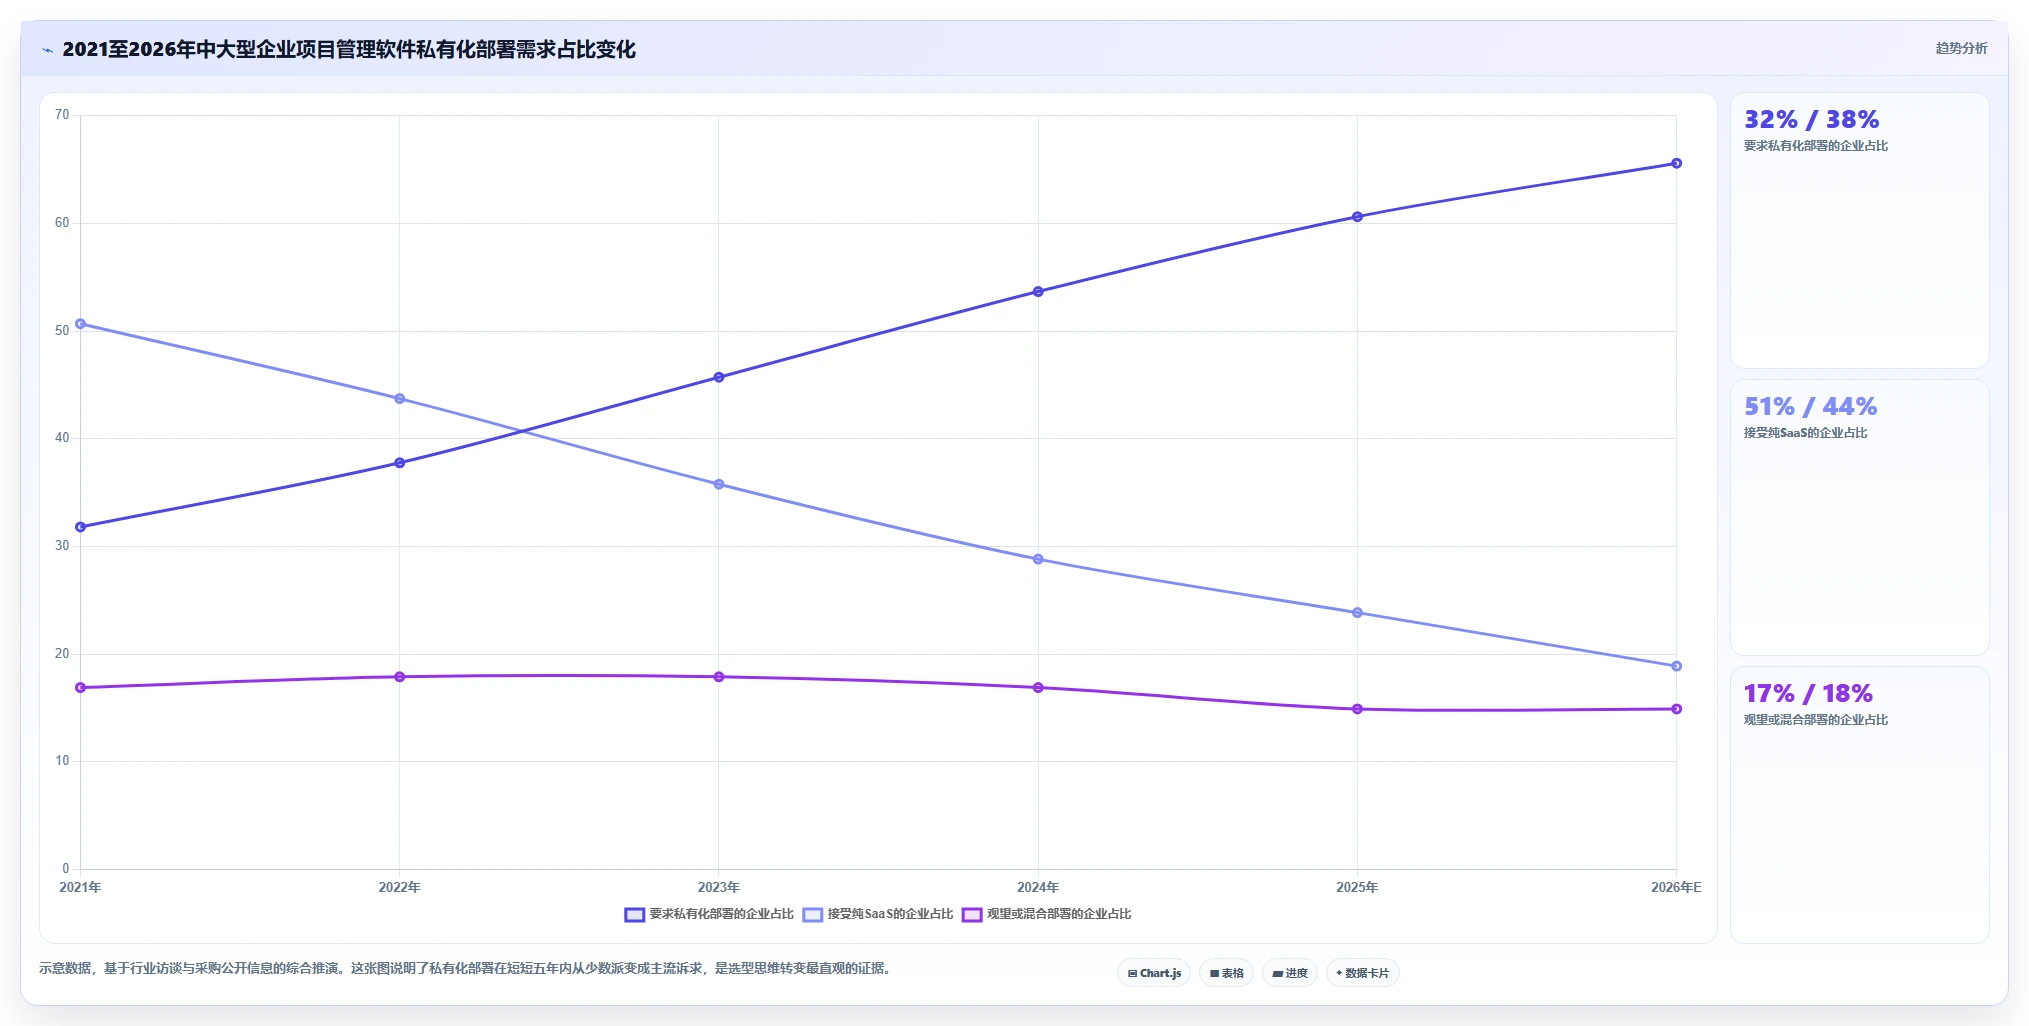Click the 40 y-axis label

pyautogui.click(x=62, y=438)
